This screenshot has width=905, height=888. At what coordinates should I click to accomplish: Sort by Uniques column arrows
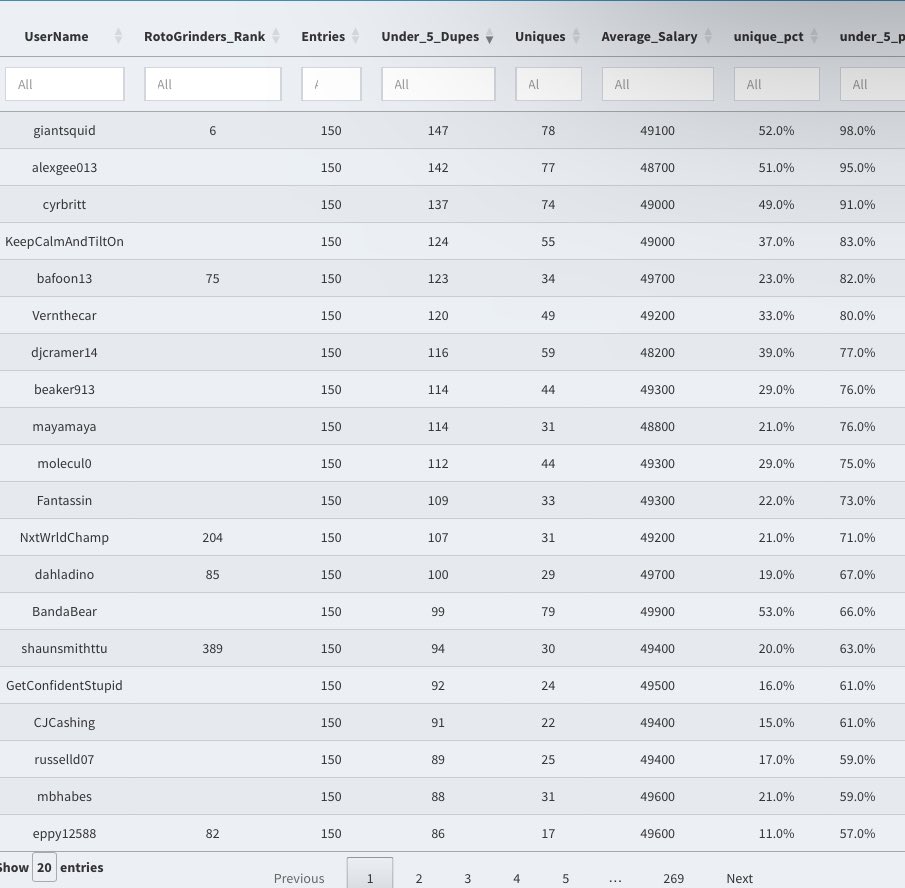pyautogui.click(x=576, y=36)
